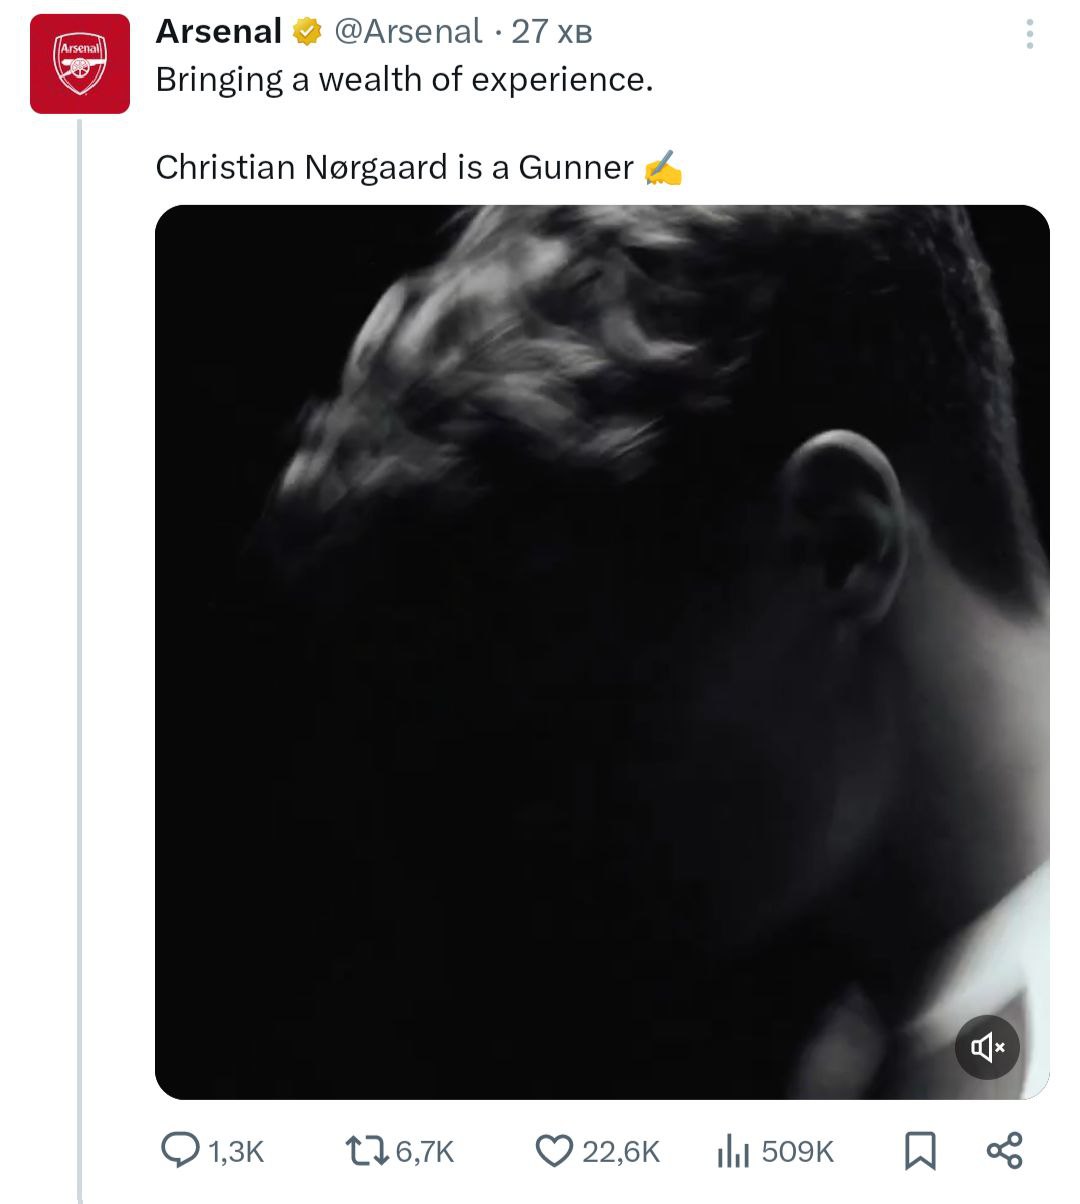The width and height of the screenshot is (1080, 1204).
Task: Open the Arsenal profile avatar
Action: tap(80, 64)
